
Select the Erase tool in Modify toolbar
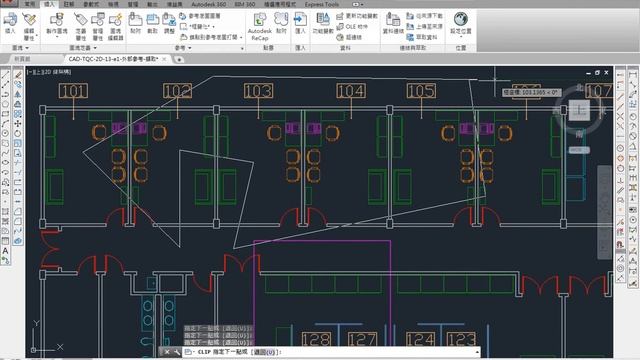18,75
